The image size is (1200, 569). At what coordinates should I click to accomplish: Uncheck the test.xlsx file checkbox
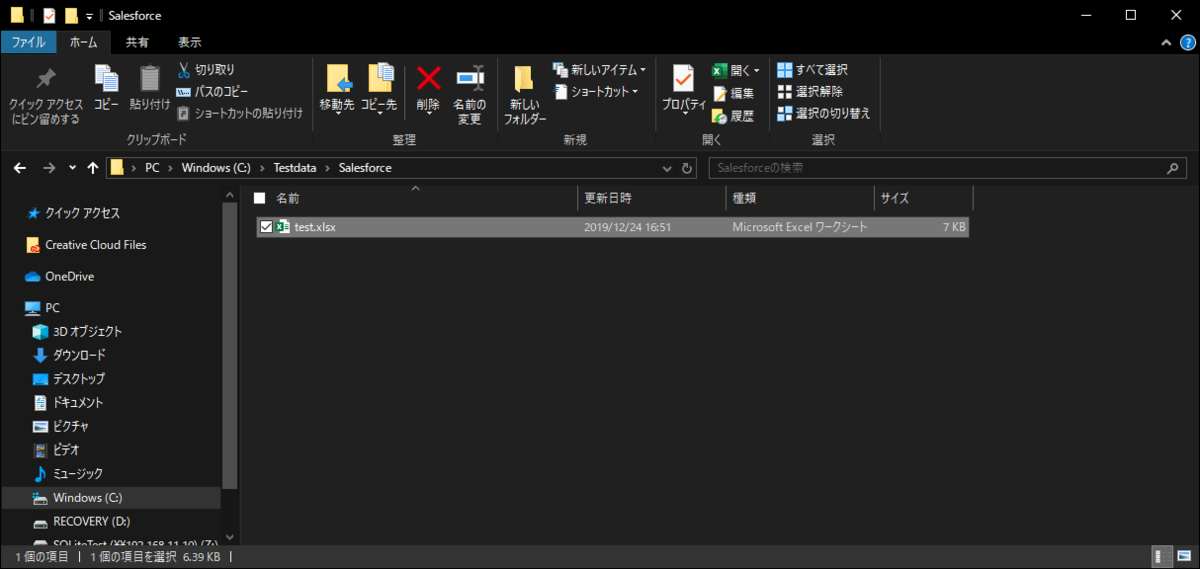(x=265, y=227)
